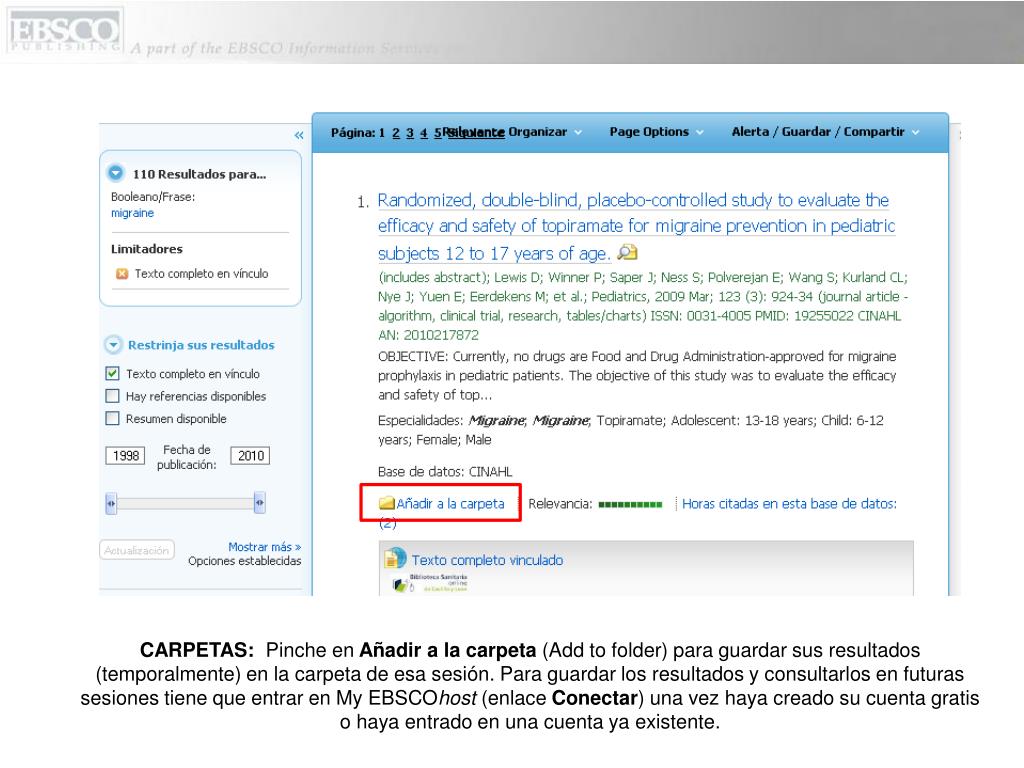Open the Mostrar más link
The height and width of the screenshot is (768, 1024).
pyautogui.click(x=264, y=547)
